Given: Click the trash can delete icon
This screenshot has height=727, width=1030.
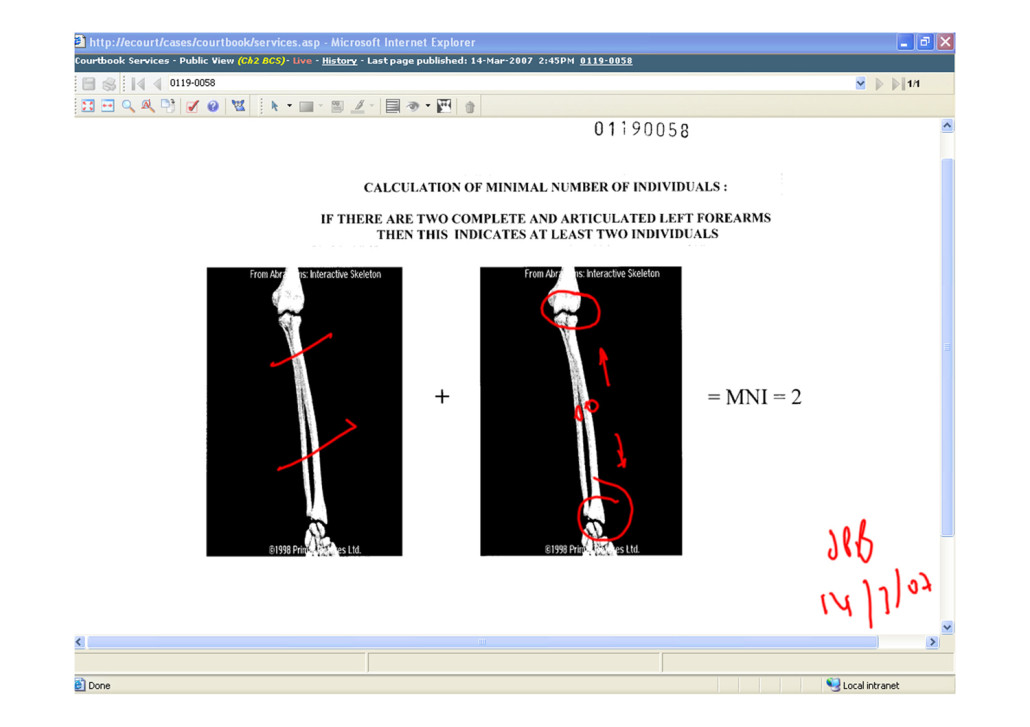Looking at the screenshot, I should [470, 106].
